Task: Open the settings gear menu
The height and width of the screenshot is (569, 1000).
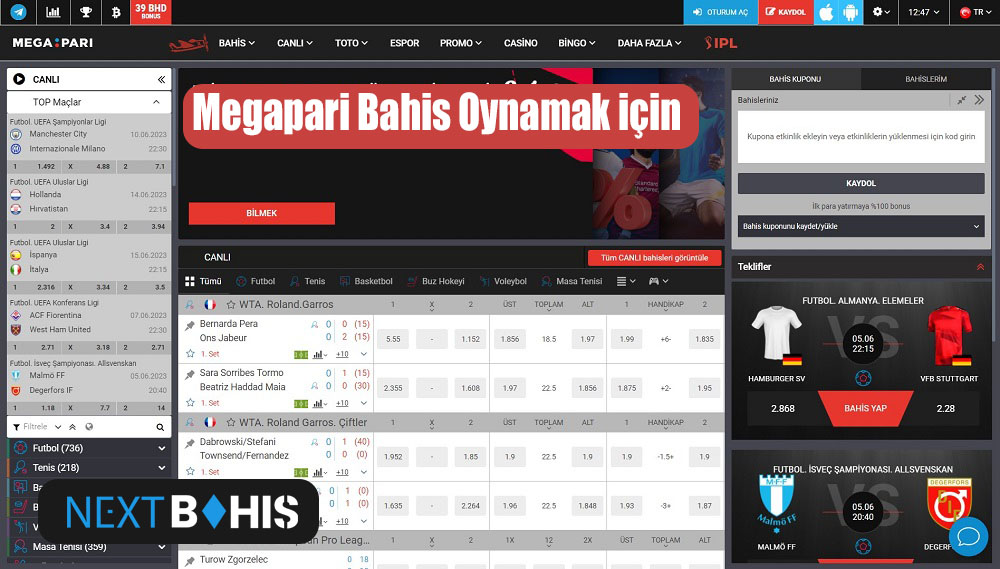Action: [881, 12]
